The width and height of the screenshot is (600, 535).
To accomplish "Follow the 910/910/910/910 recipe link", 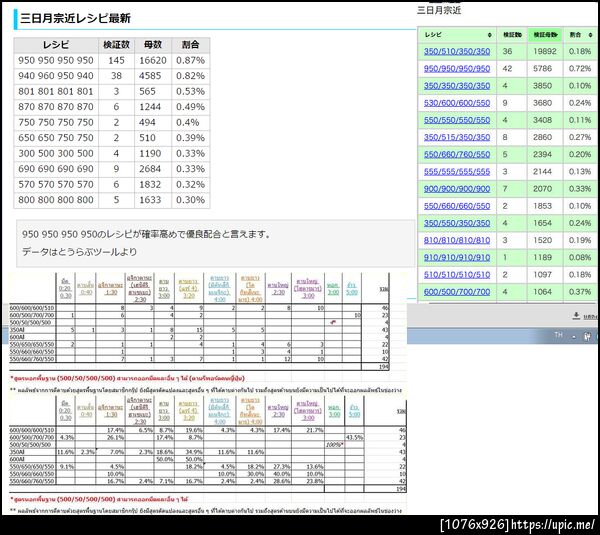I will click(457, 258).
